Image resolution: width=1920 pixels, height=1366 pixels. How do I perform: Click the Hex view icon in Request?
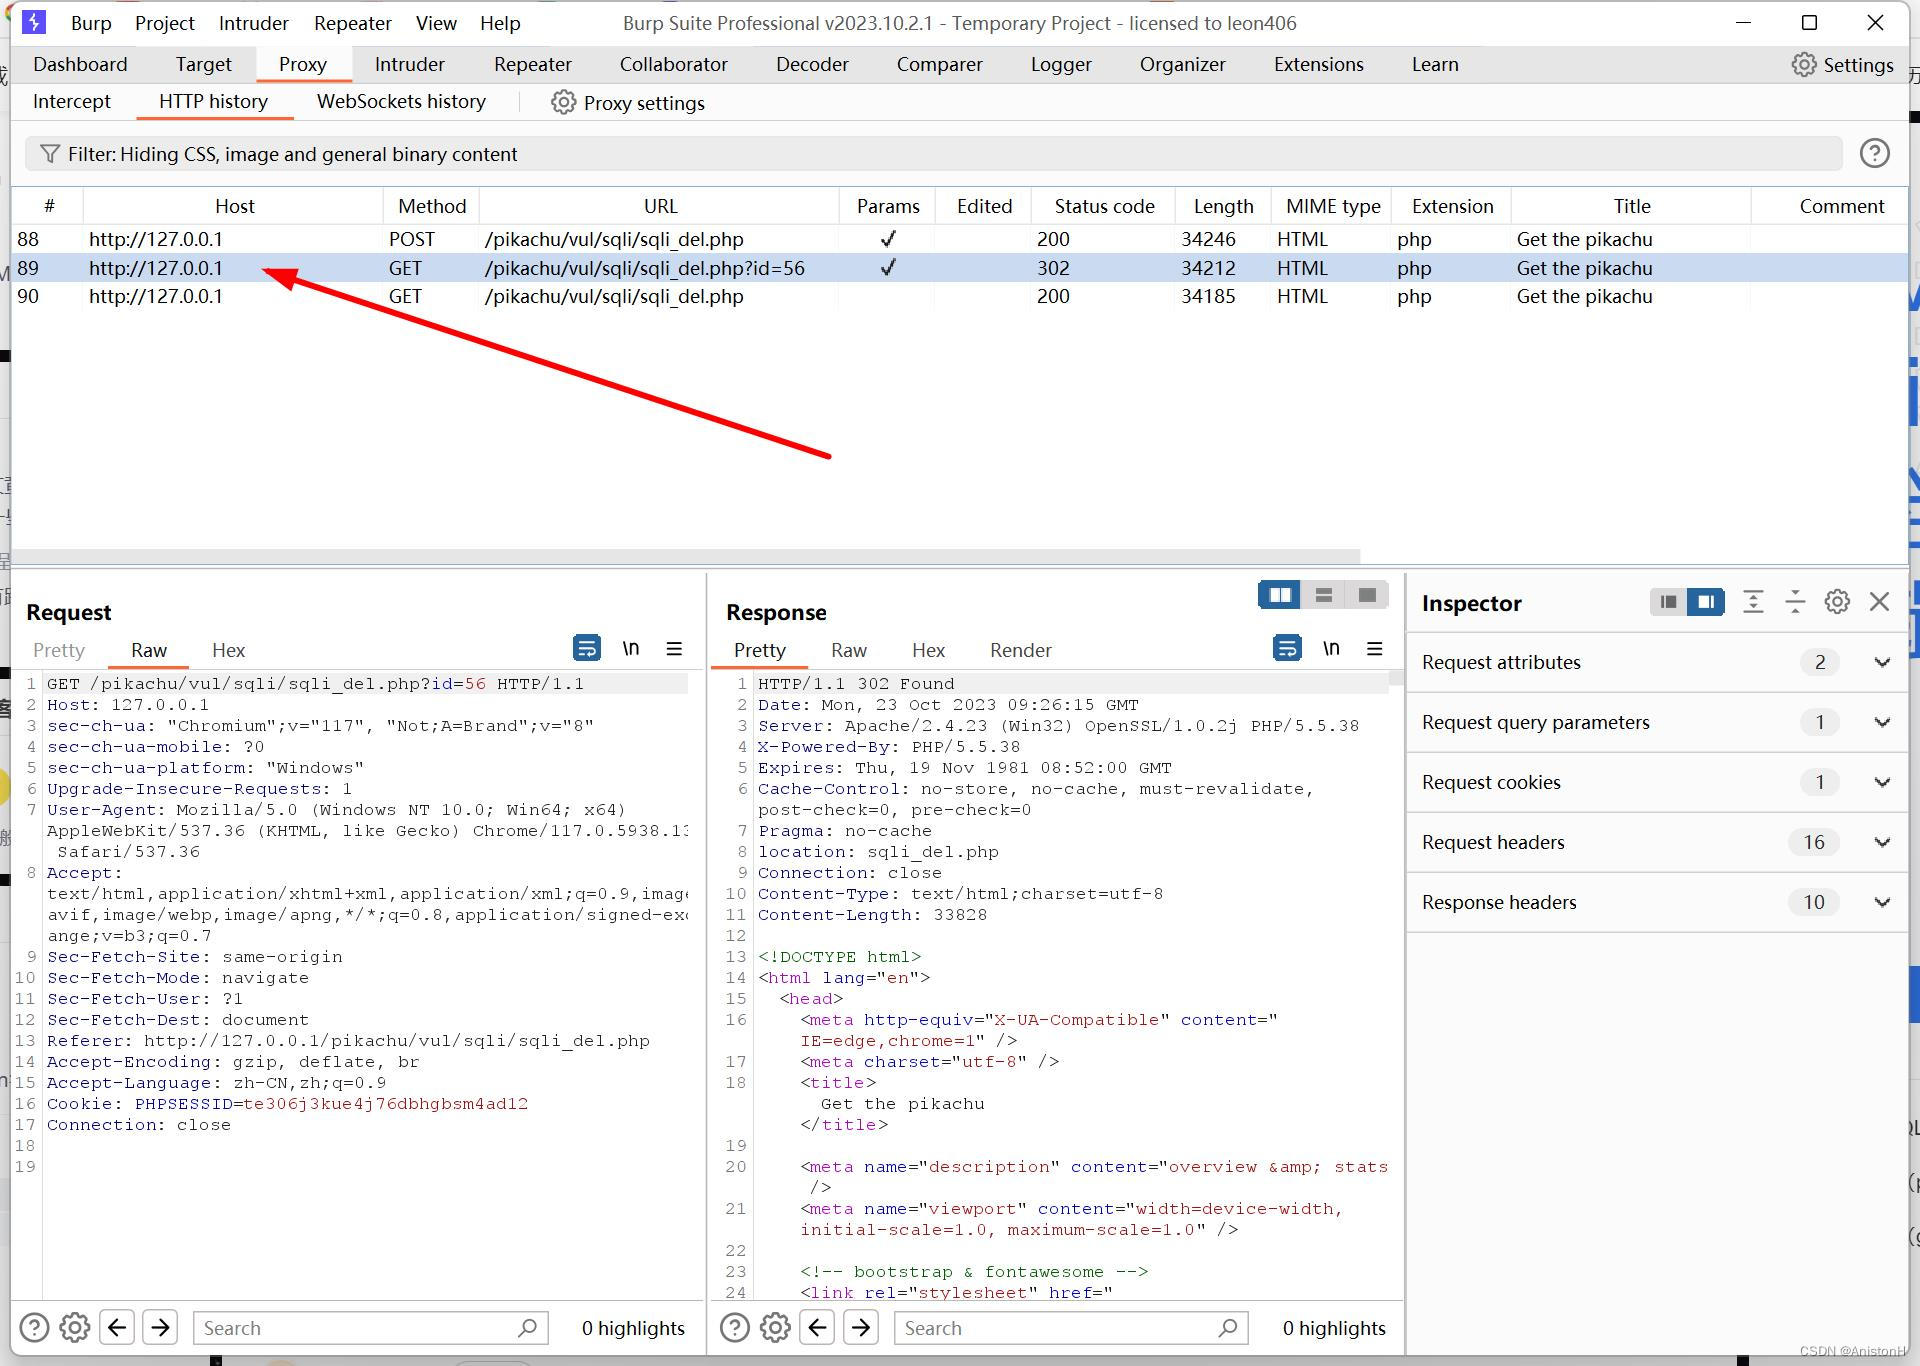tap(228, 650)
